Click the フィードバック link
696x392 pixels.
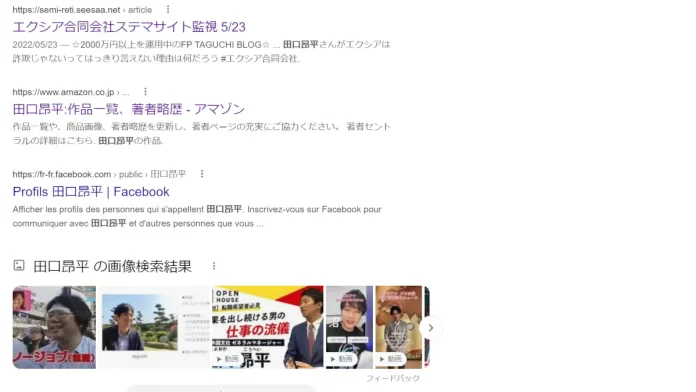(393, 378)
